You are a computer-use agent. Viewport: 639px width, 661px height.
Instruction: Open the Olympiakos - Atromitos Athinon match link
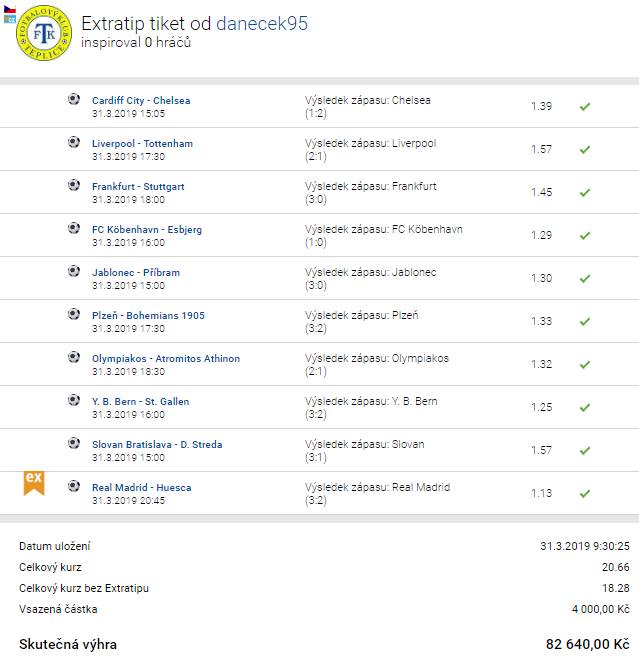166,358
